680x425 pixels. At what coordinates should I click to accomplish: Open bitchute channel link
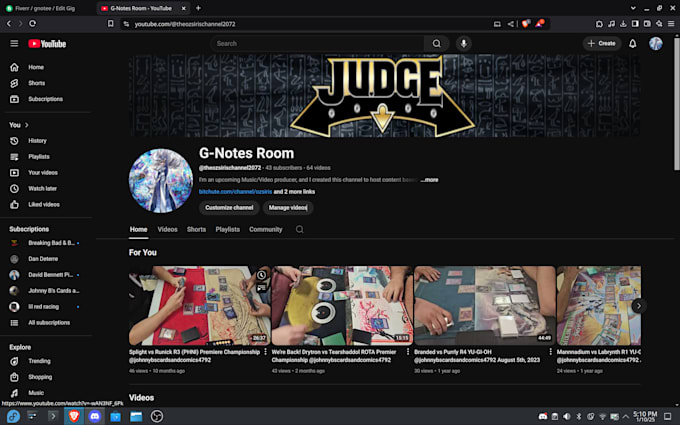[235, 192]
